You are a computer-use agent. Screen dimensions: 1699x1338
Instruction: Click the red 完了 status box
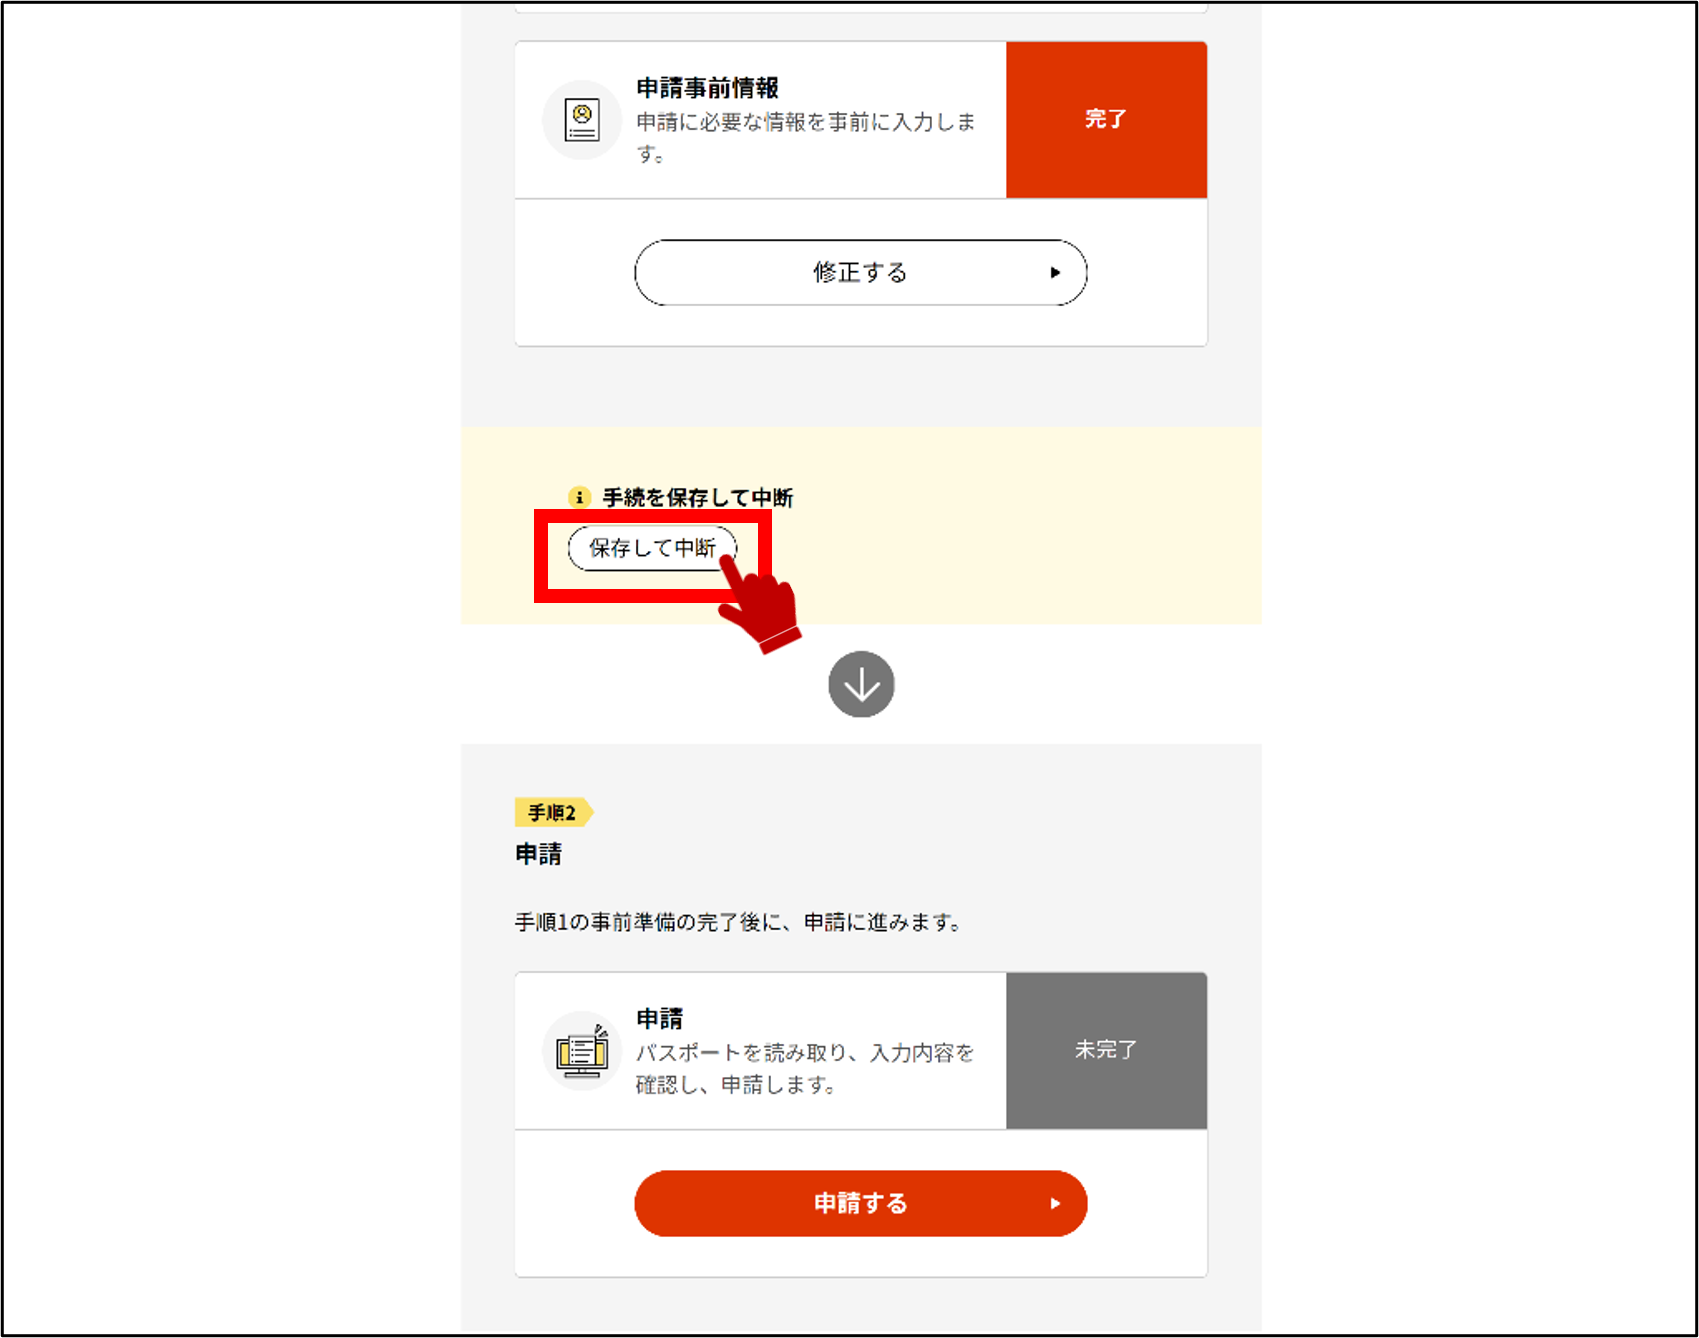click(x=1106, y=119)
